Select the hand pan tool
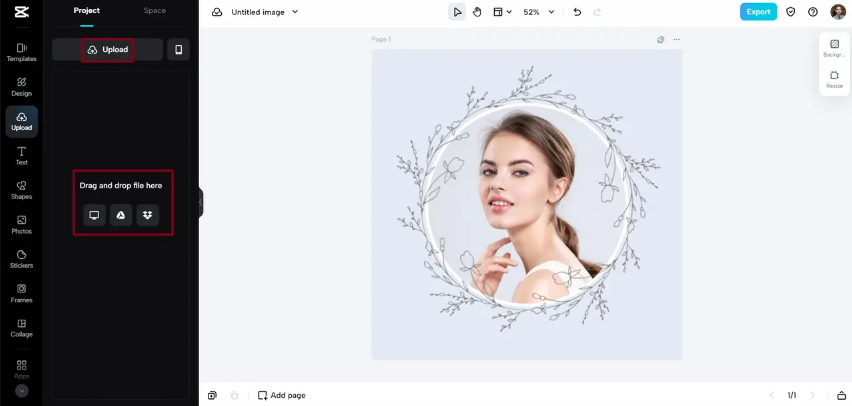 [x=477, y=12]
